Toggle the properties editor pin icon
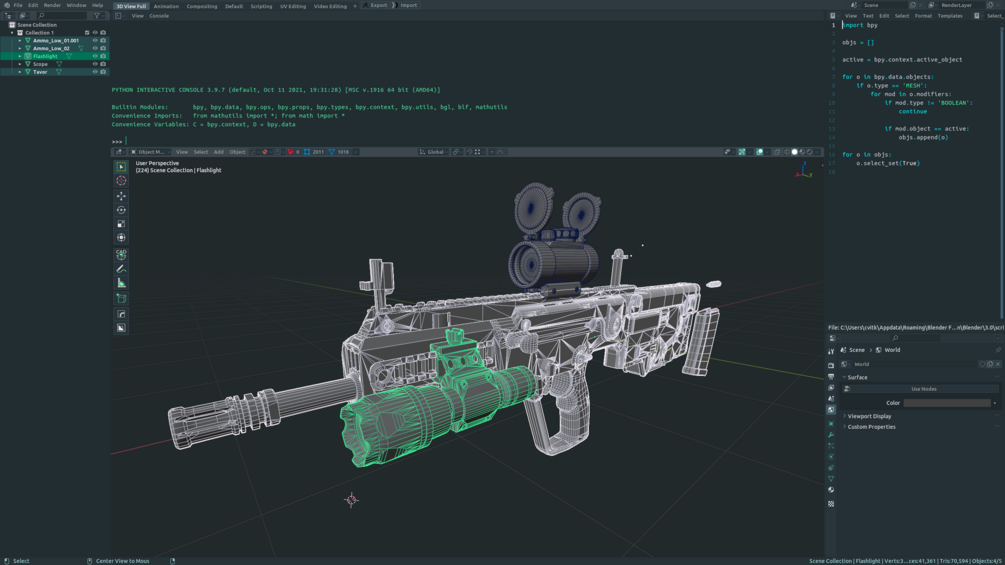Image resolution: width=1005 pixels, height=565 pixels. click(998, 350)
